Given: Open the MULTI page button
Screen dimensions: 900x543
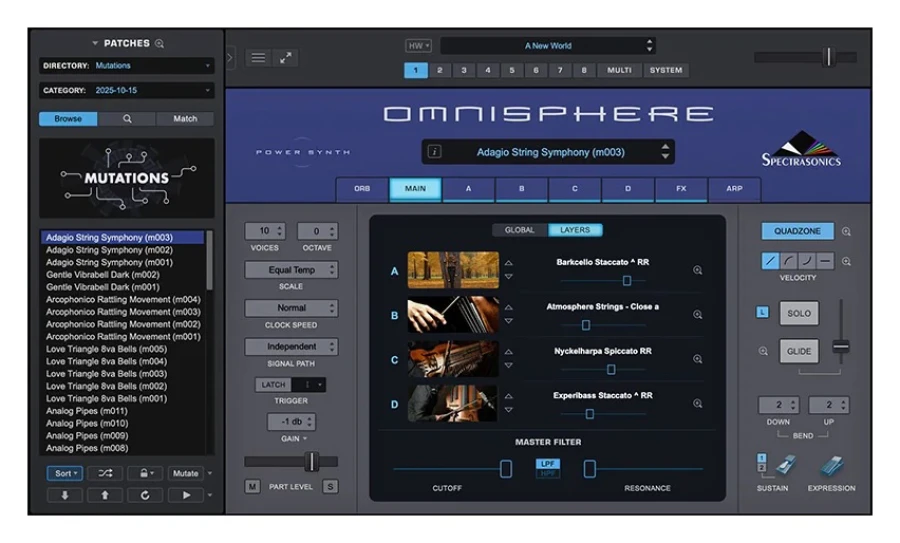Looking at the screenshot, I should click(x=619, y=71).
